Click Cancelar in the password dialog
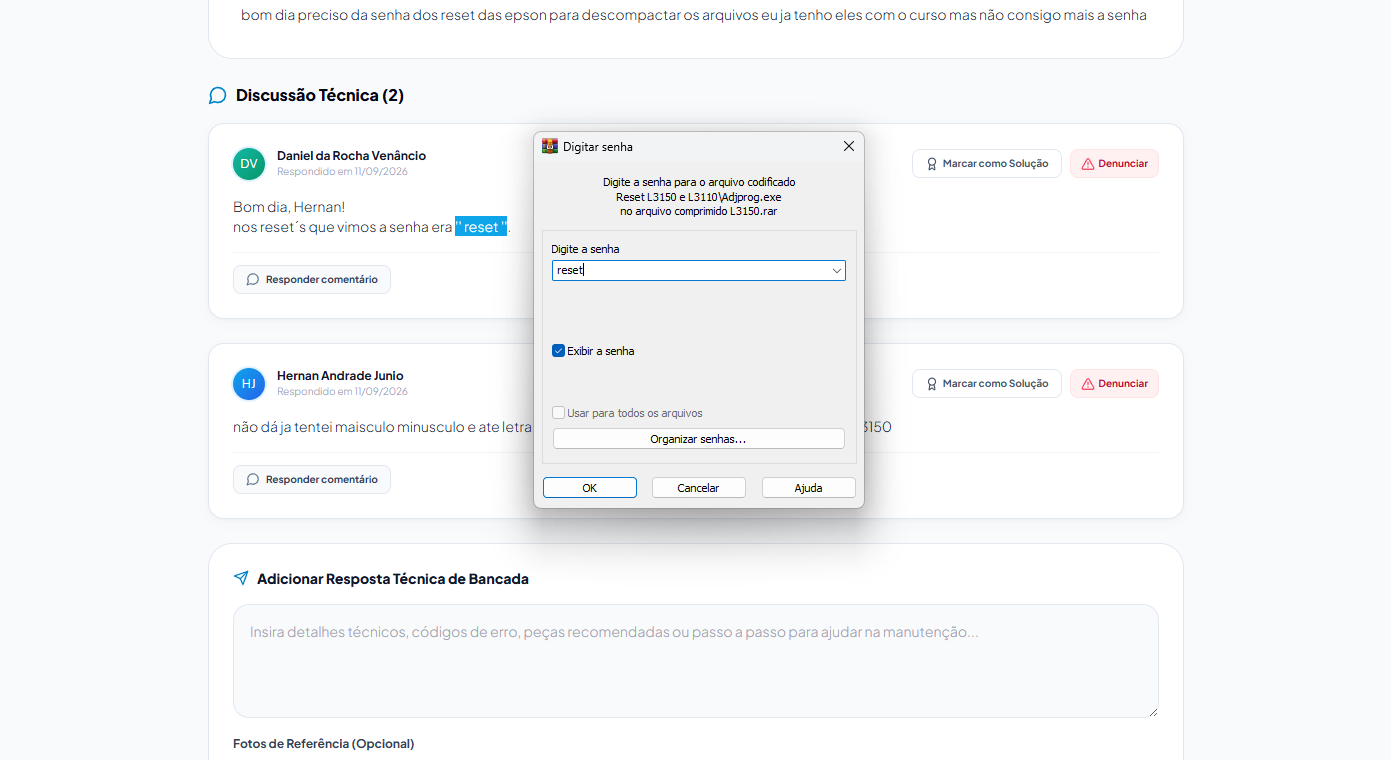The height and width of the screenshot is (760, 1391). tap(699, 488)
